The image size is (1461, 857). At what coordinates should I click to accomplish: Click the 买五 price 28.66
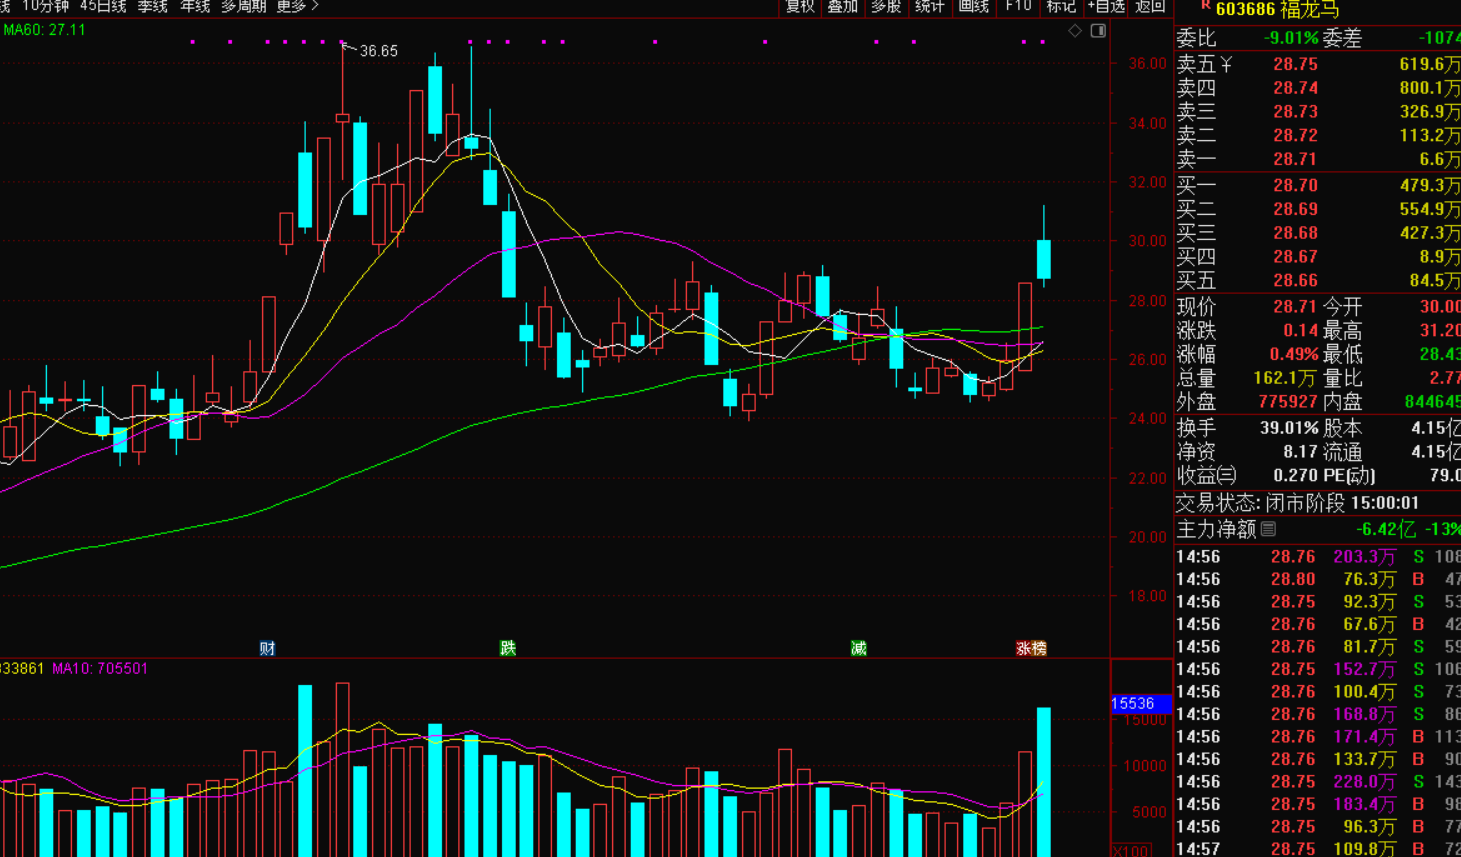1295,281
